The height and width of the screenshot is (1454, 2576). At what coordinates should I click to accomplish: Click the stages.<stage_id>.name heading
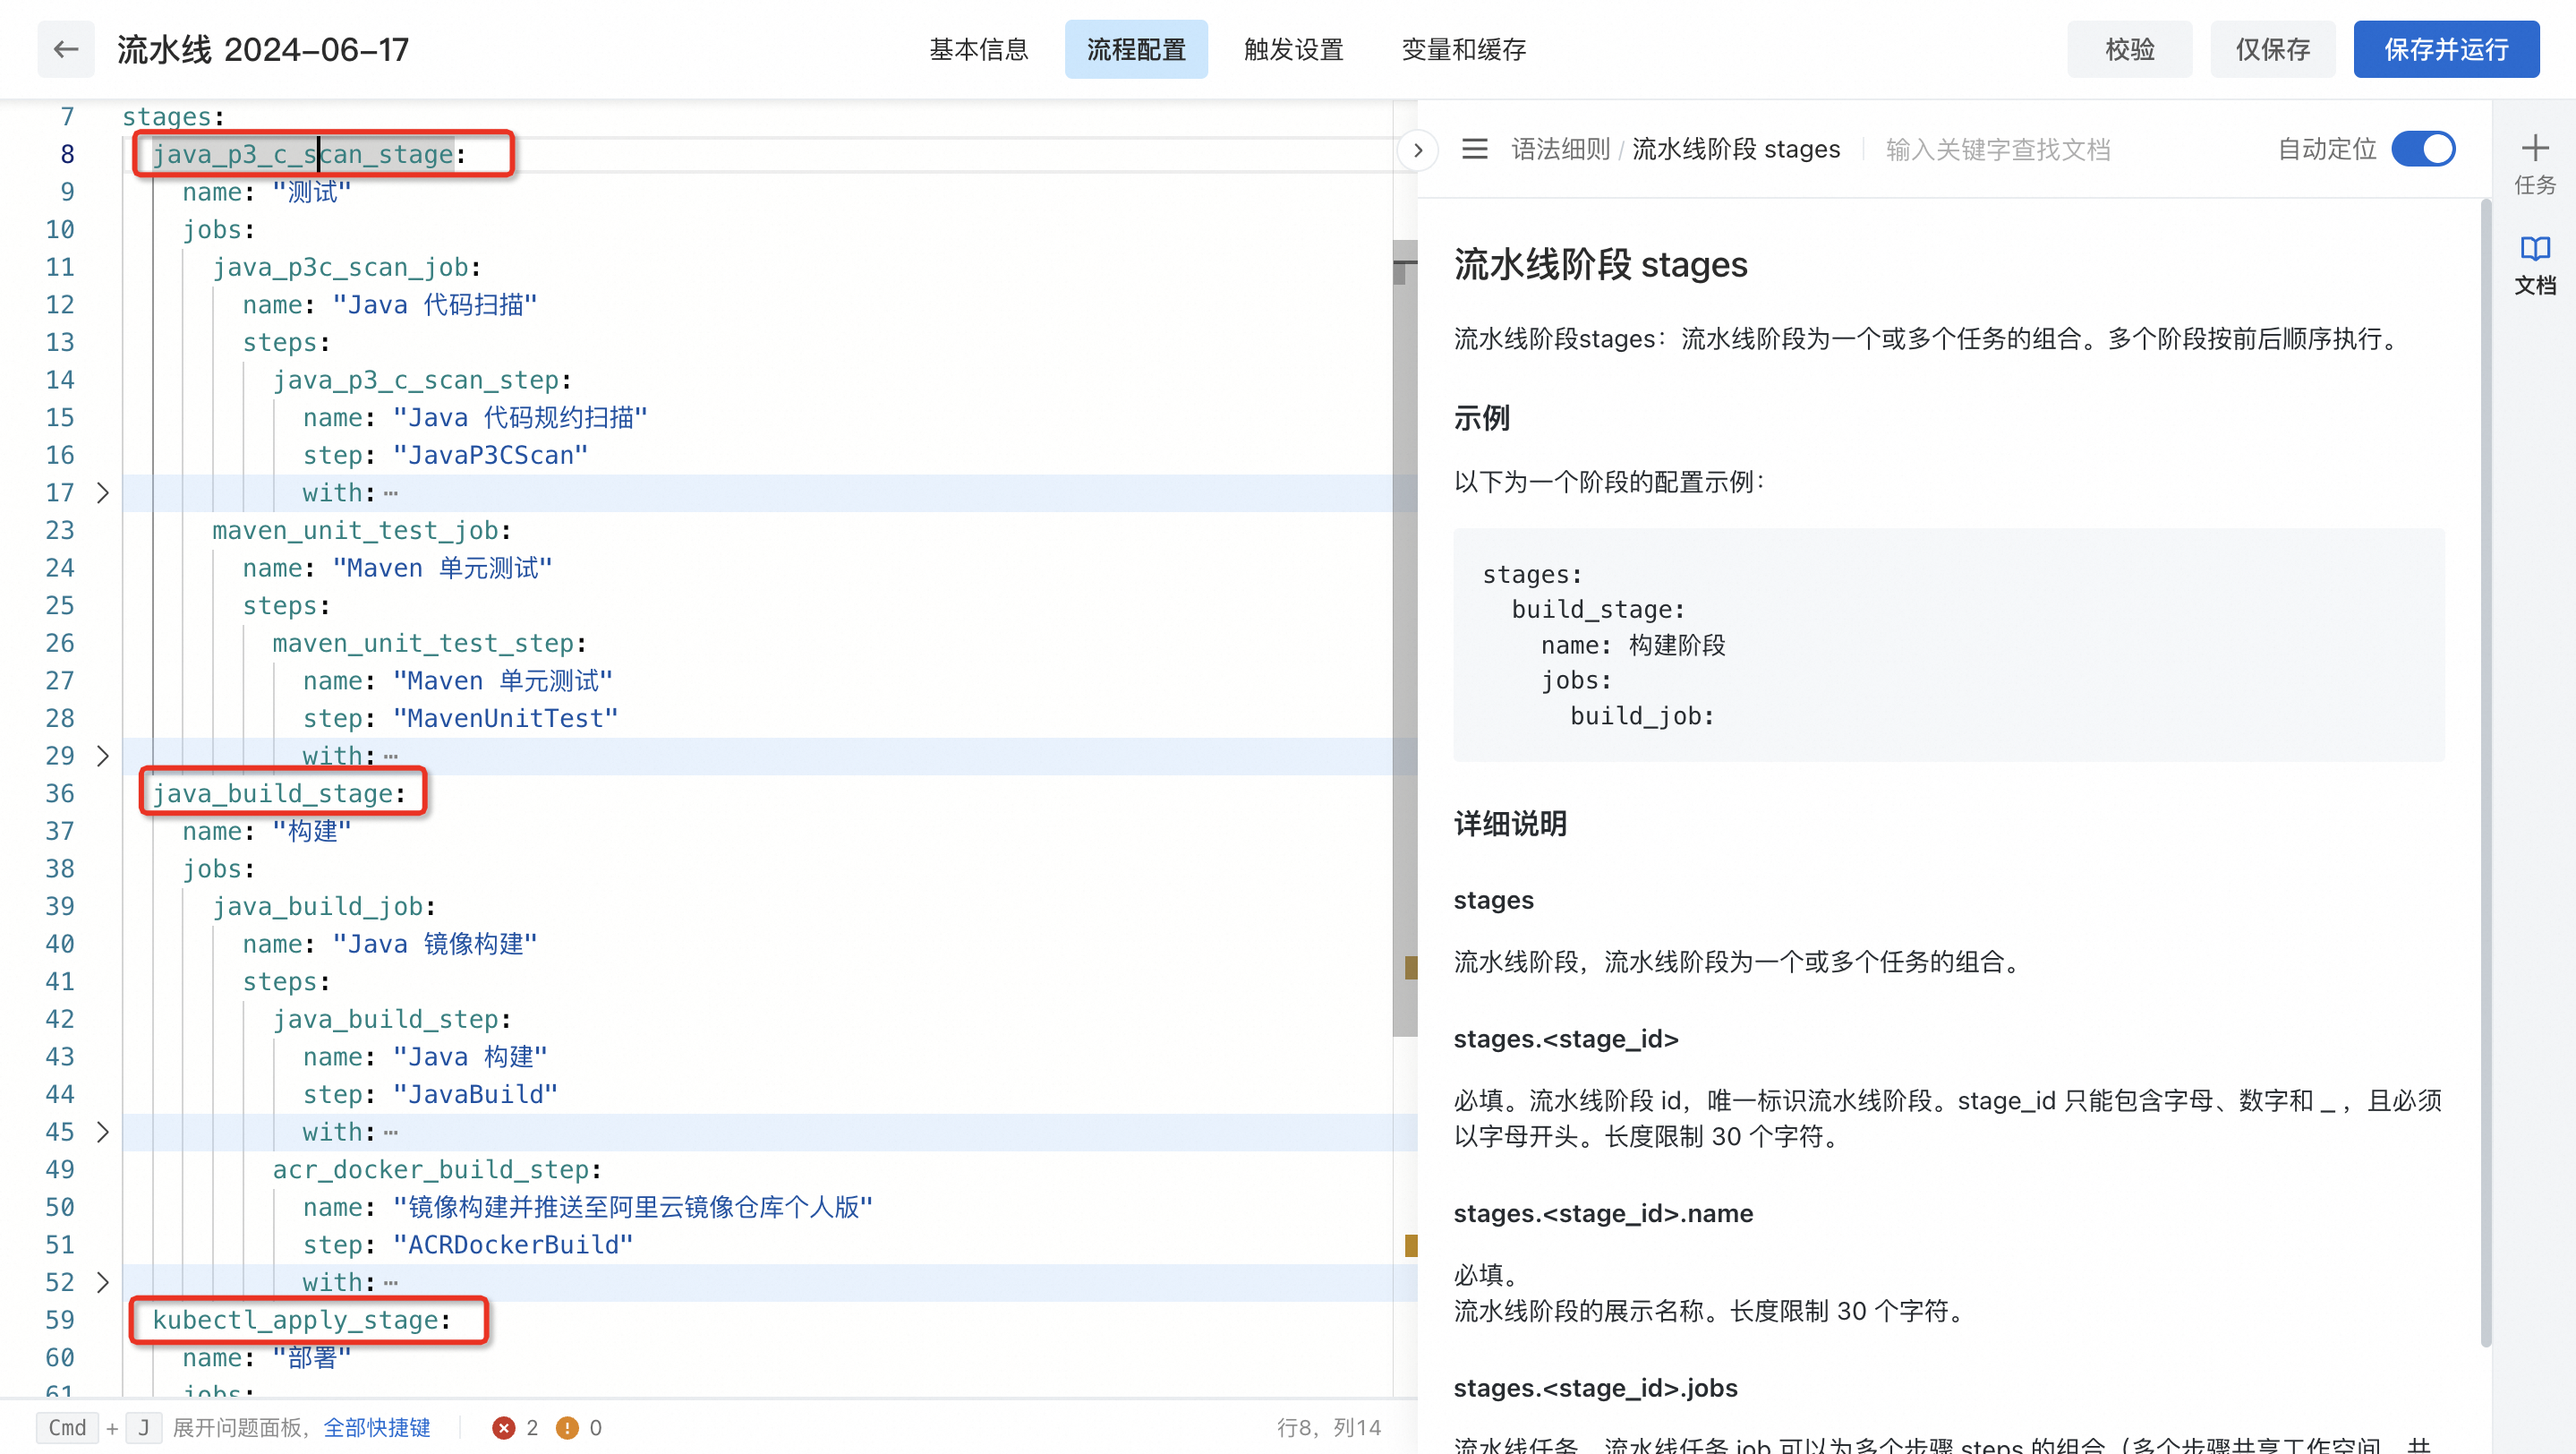(x=1603, y=1213)
